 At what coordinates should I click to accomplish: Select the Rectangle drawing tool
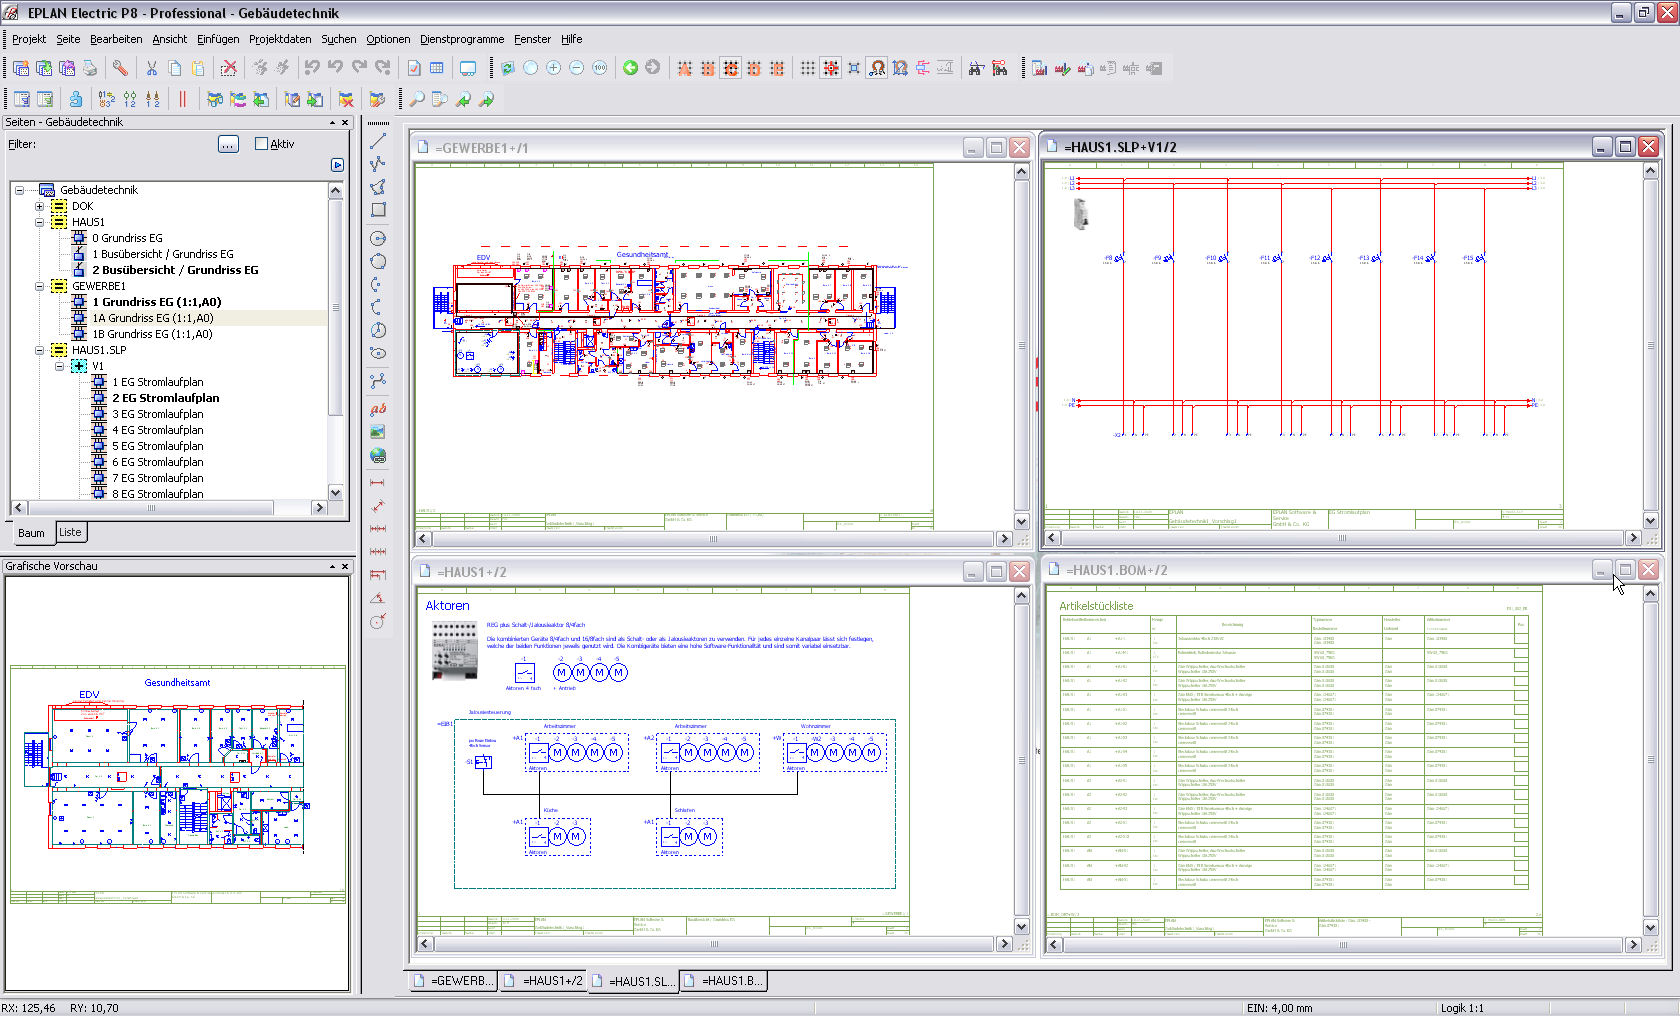point(378,210)
